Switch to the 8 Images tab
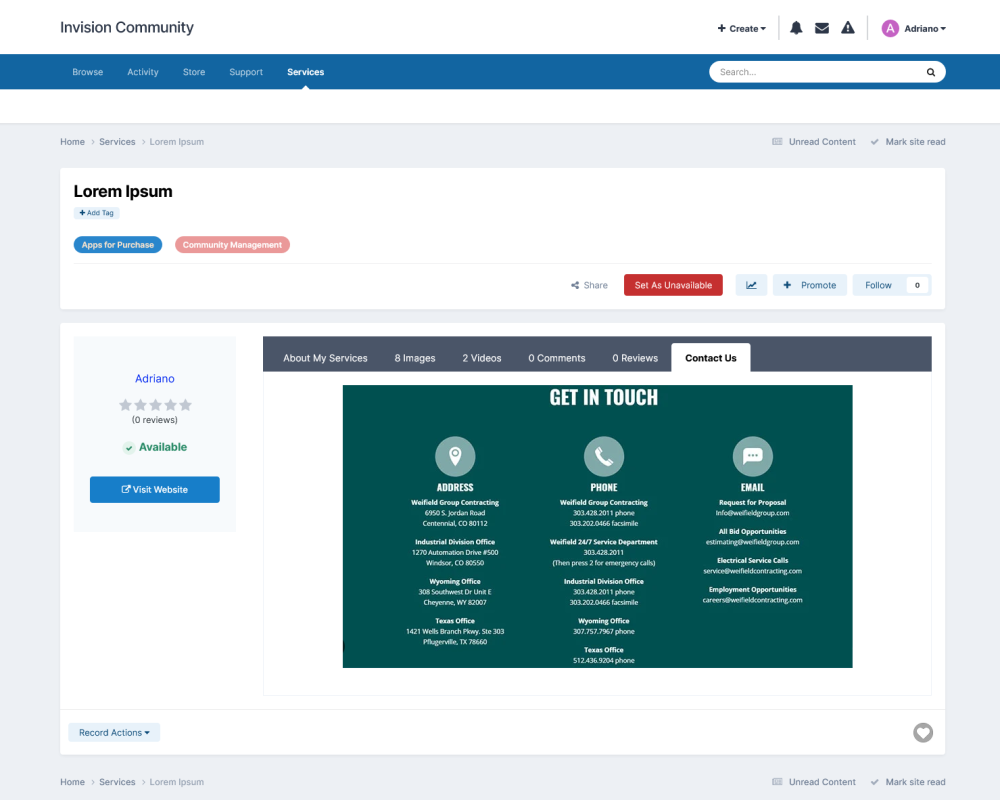The height and width of the screenshot is (800, 1000). tap(414, 357)
